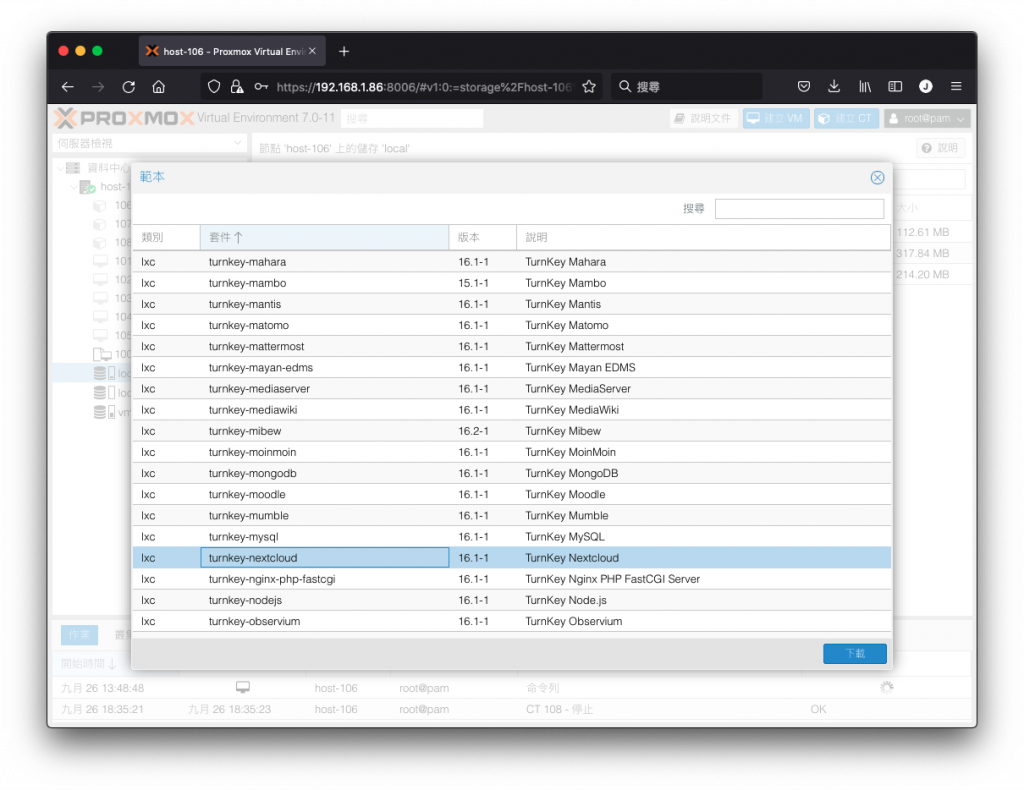The height and width of the screenshot is (790, 1024).
Task: Click the address bar URL
Action: pos(424,87)
